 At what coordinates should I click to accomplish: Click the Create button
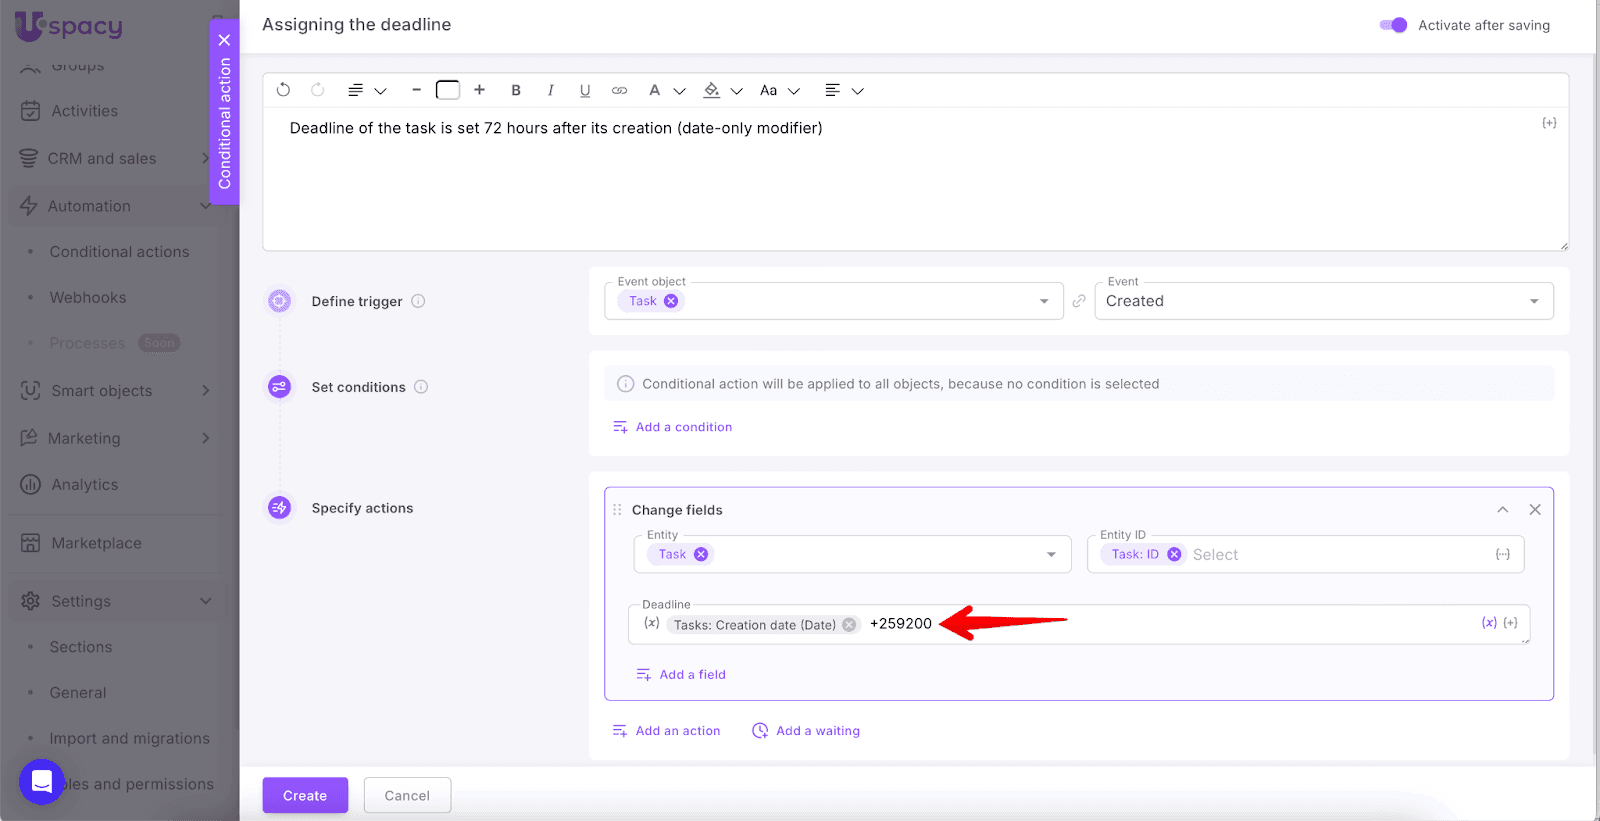click(305, 796)
